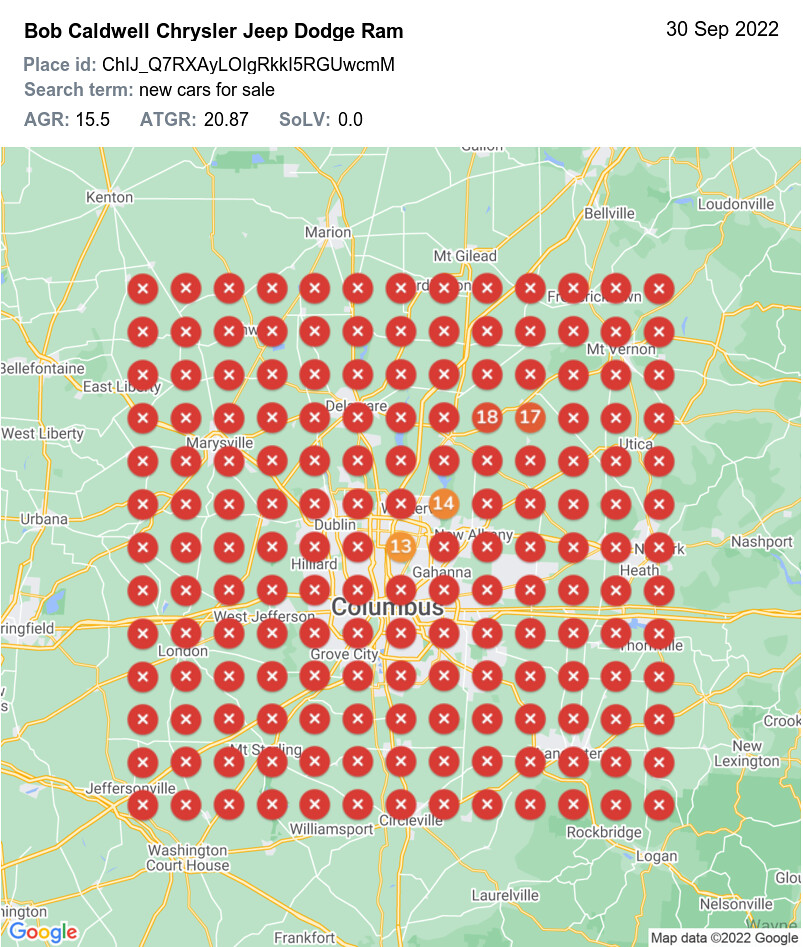Click the Logan map label
This screenshot has width=803, height=947.
coord(657,856)
